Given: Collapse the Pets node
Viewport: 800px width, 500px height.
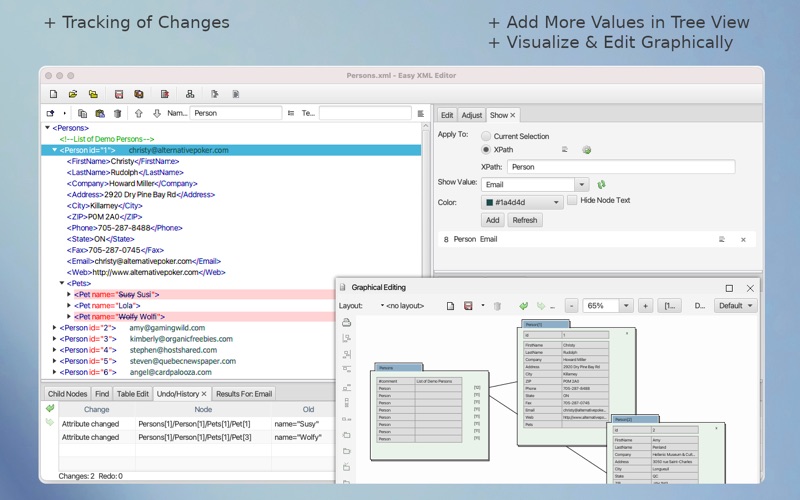Looking at the screenshot, I should [62, 283].
